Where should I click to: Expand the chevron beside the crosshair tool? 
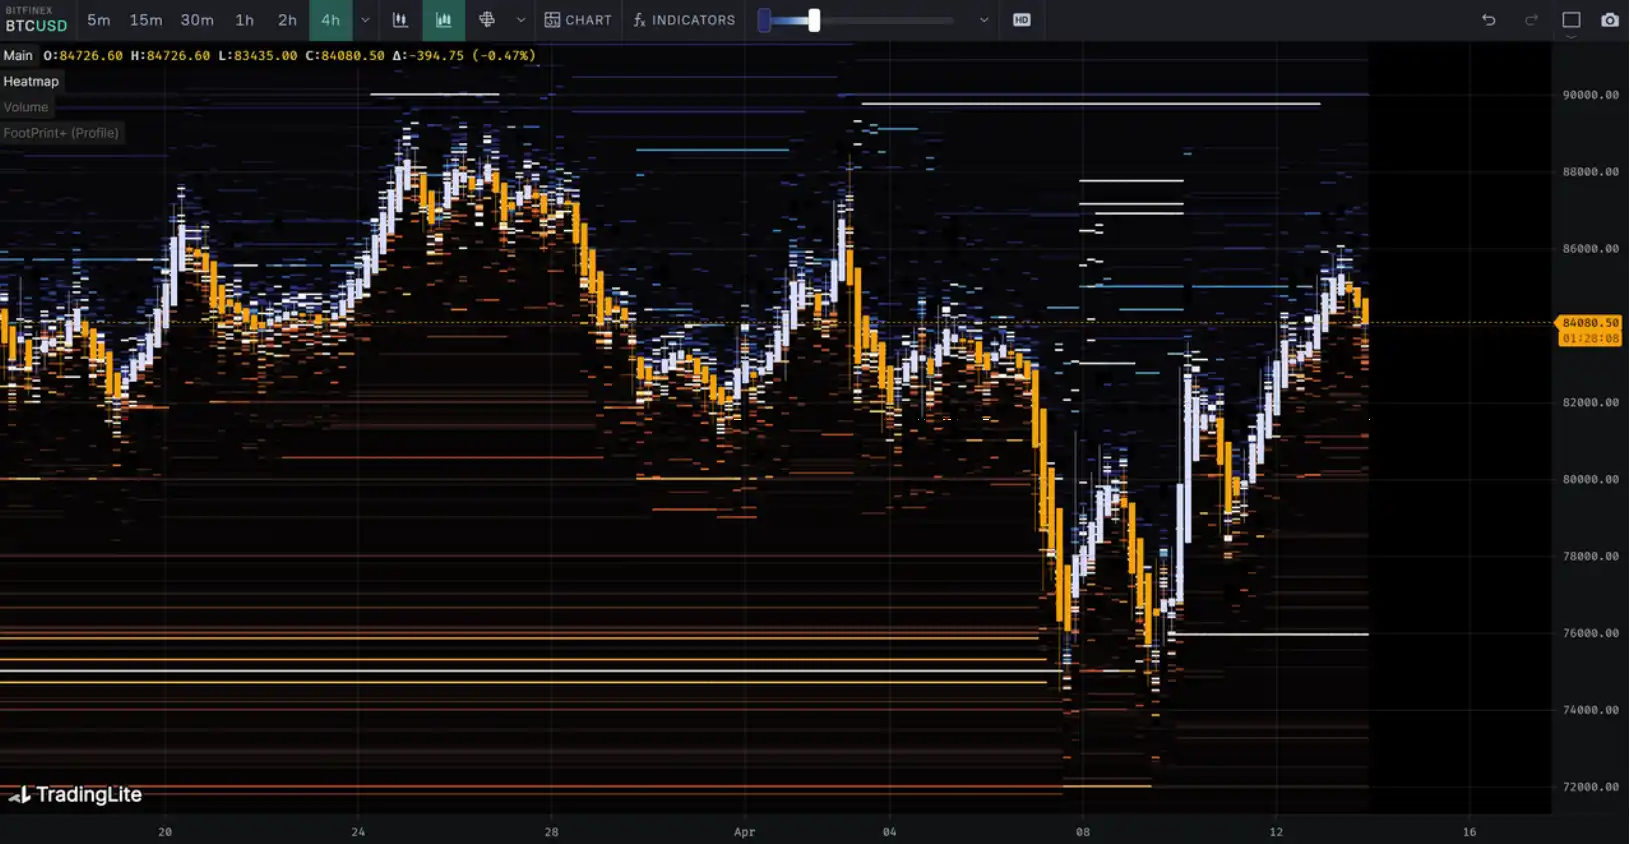(520, 20)
